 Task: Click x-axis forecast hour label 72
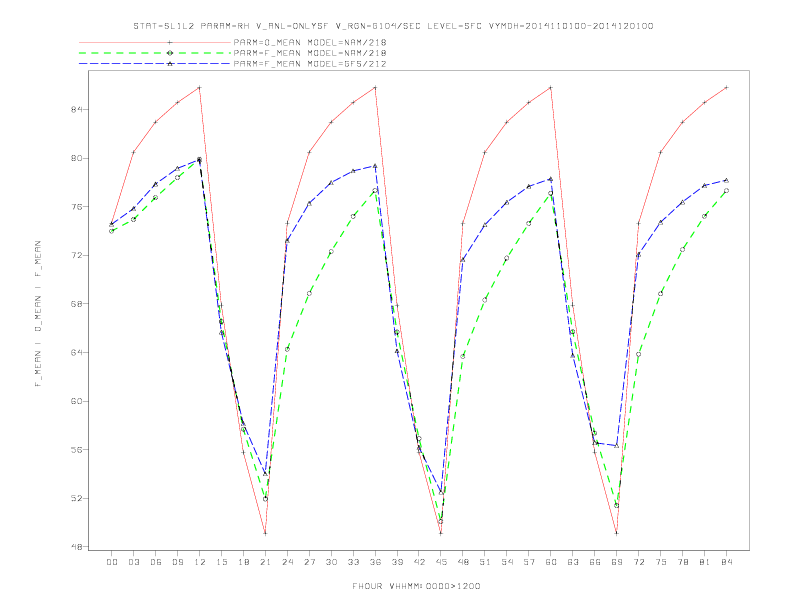tap(638, 562)
